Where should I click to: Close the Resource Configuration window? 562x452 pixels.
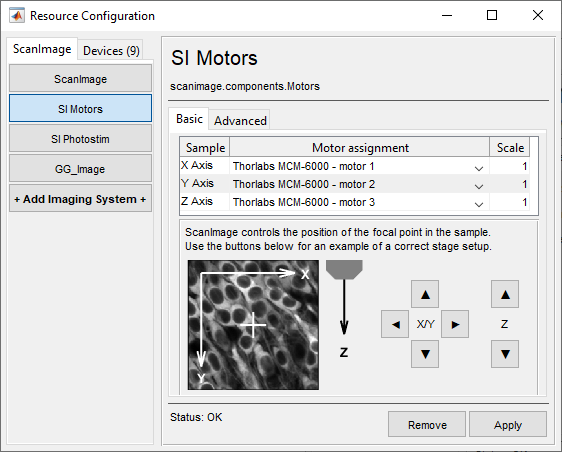[x=538, y=15]
